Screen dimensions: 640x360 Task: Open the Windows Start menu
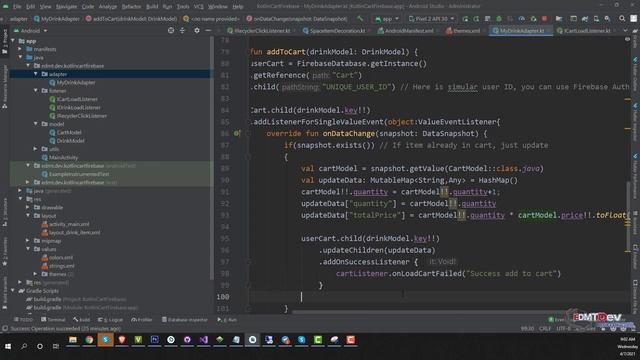click(8, 346)
